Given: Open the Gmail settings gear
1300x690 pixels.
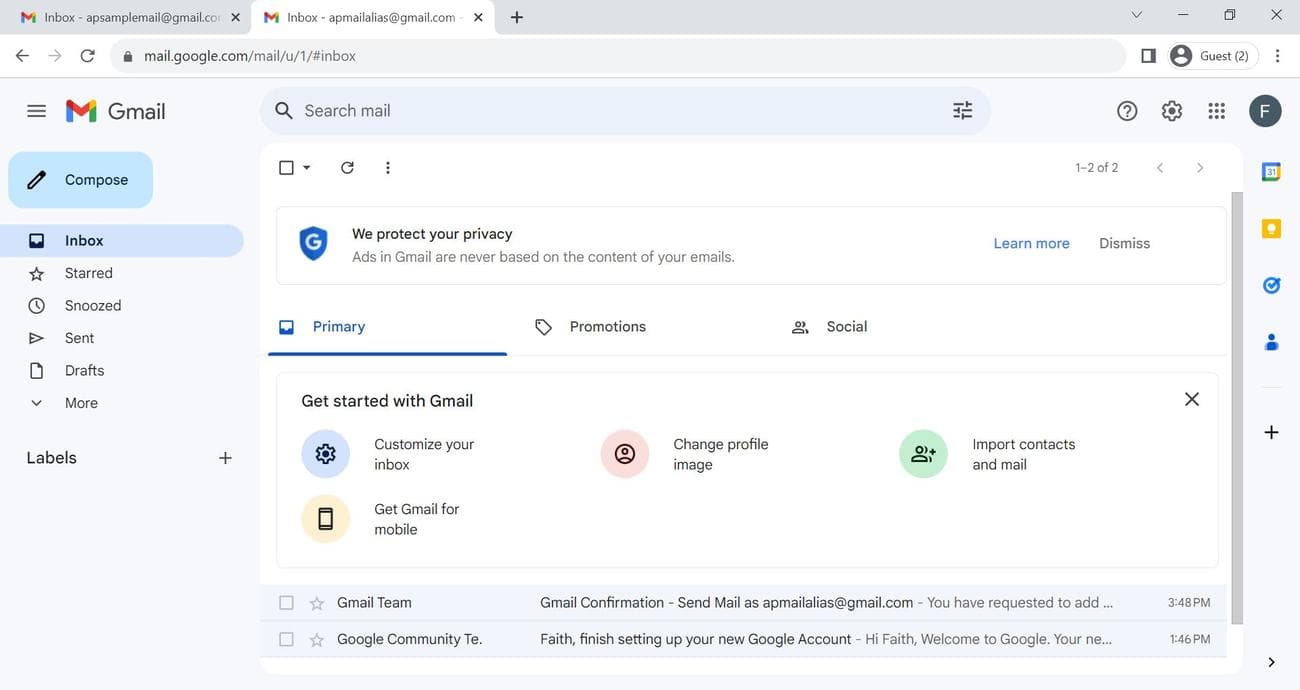Looking at the screenshot, I should 1171,110.
